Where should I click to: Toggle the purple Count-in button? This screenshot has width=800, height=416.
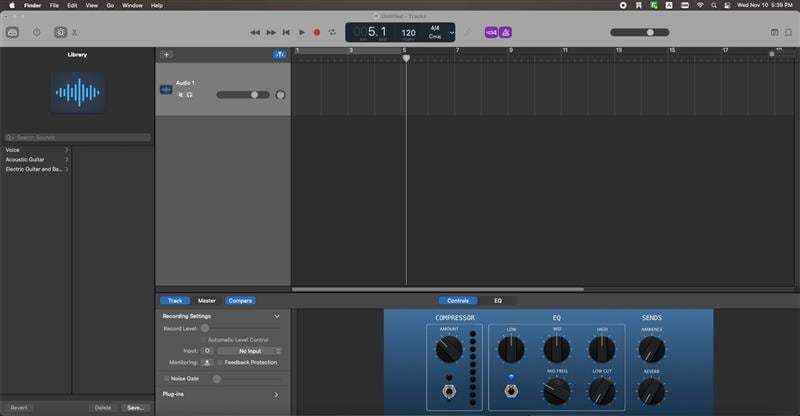(491, 32)
